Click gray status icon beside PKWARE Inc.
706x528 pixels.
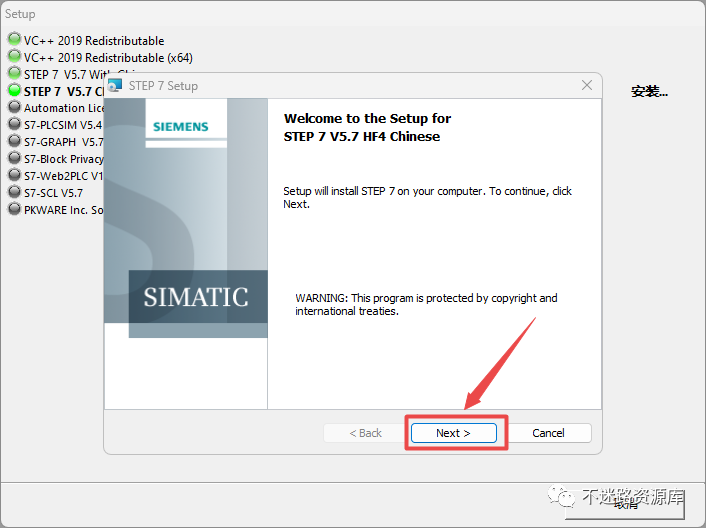(x=14, y=209)
